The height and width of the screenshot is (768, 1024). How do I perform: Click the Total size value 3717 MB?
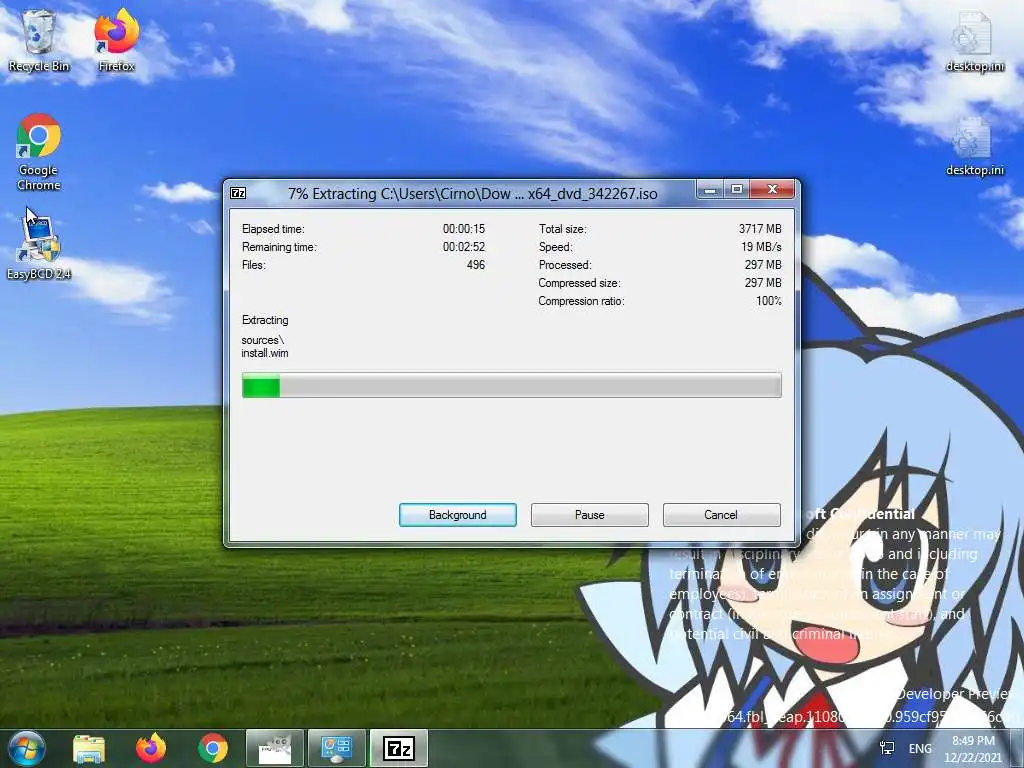click(x=760, y=229)
